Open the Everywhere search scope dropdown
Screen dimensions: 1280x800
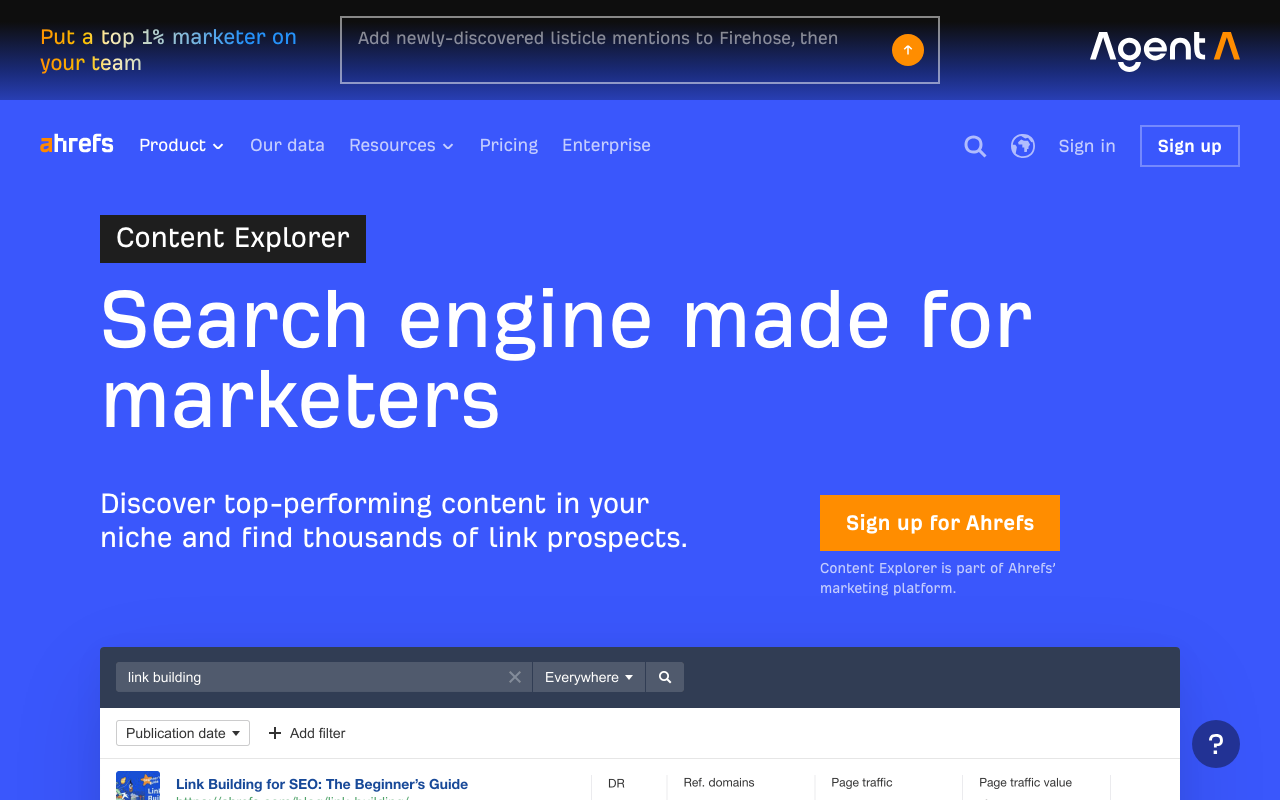[589, 677]
